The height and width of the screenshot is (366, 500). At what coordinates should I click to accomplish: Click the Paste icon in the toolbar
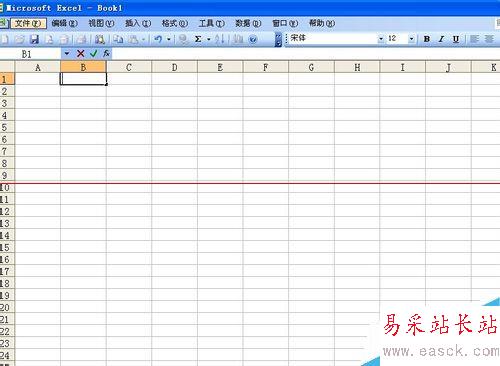(133, 39)
